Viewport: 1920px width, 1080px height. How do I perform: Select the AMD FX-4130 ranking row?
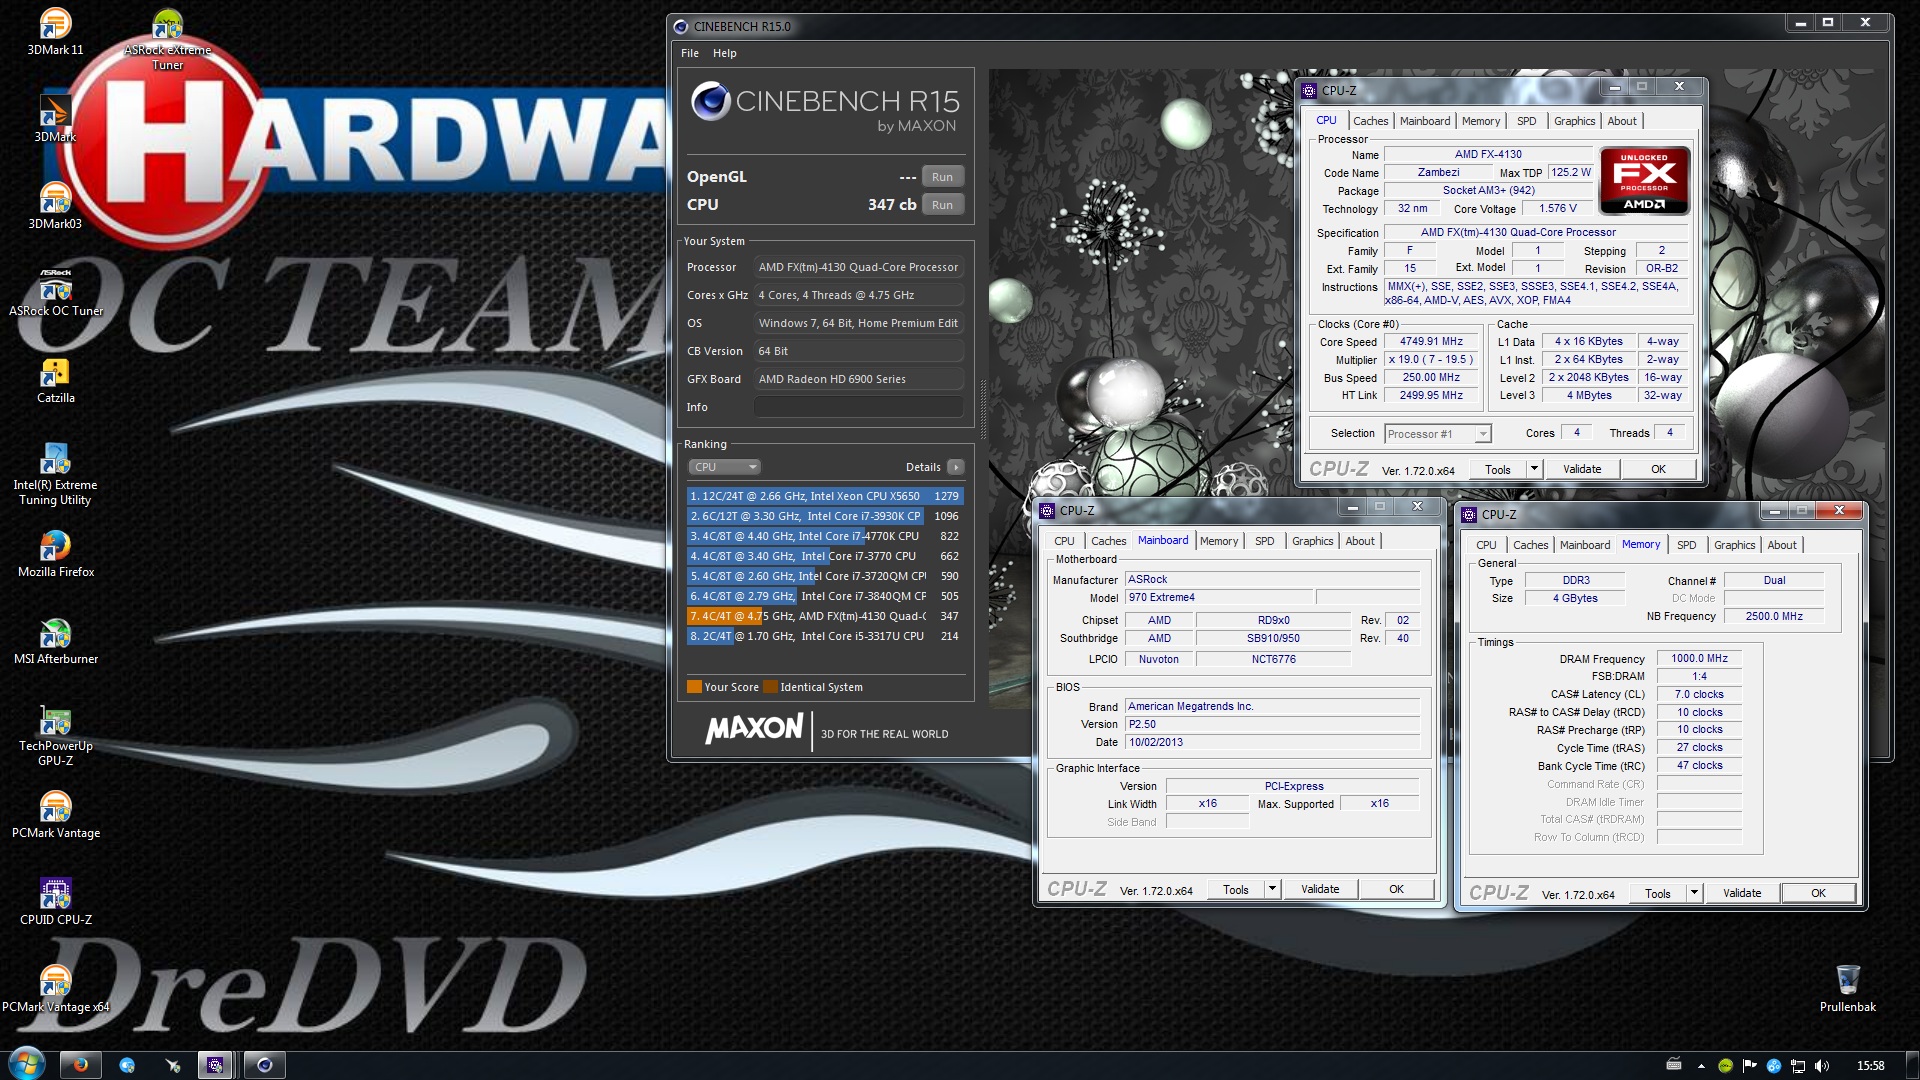[825, 616]
